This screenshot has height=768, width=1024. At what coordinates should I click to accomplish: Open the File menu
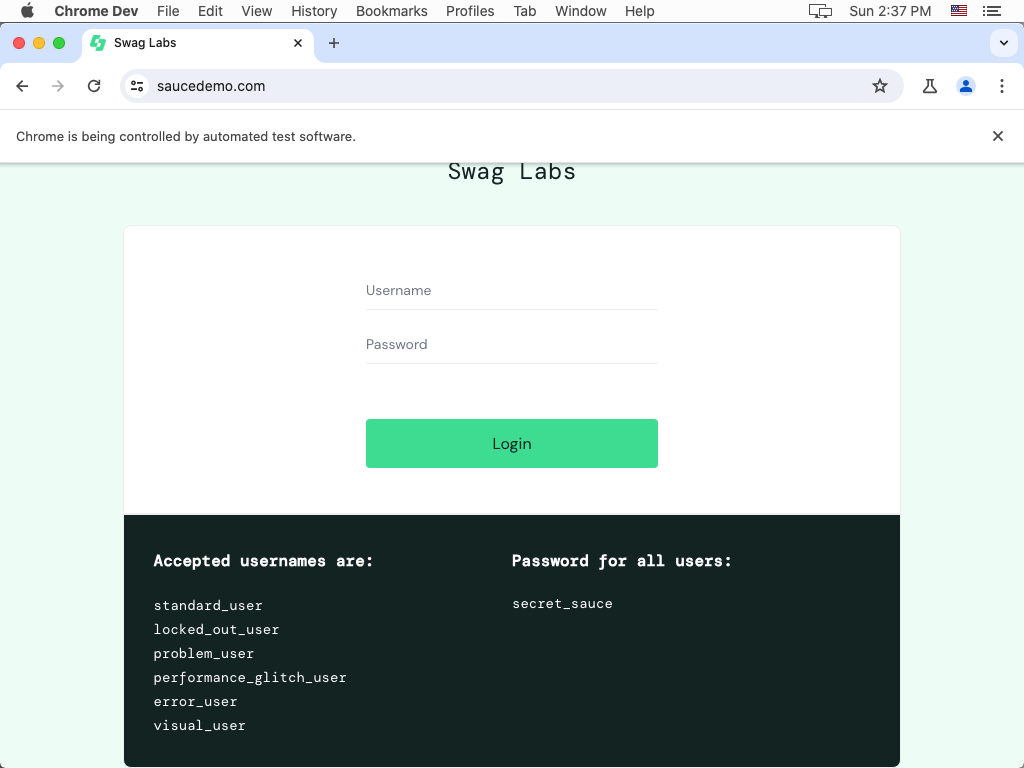(168, 11)
